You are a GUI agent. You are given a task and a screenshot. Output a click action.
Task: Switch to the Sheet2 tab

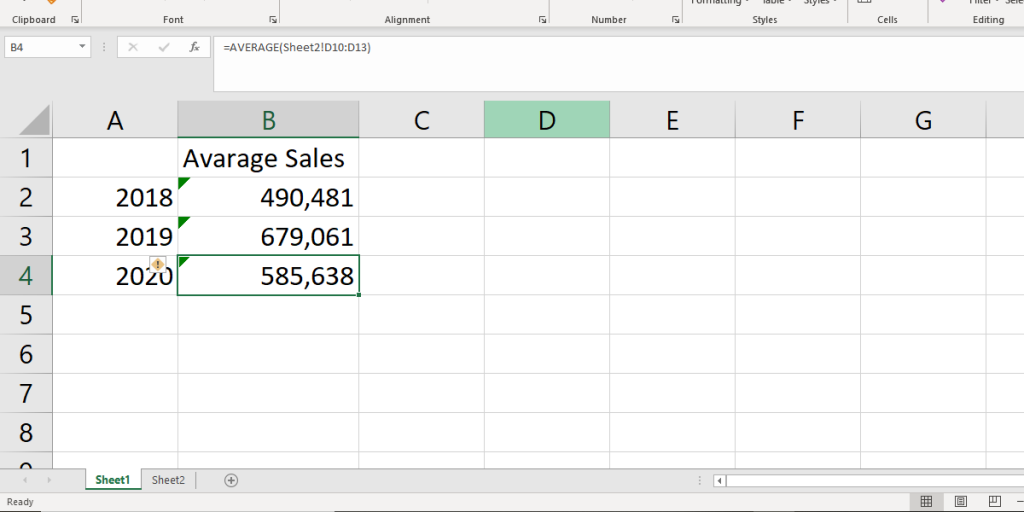pos(168,480)
